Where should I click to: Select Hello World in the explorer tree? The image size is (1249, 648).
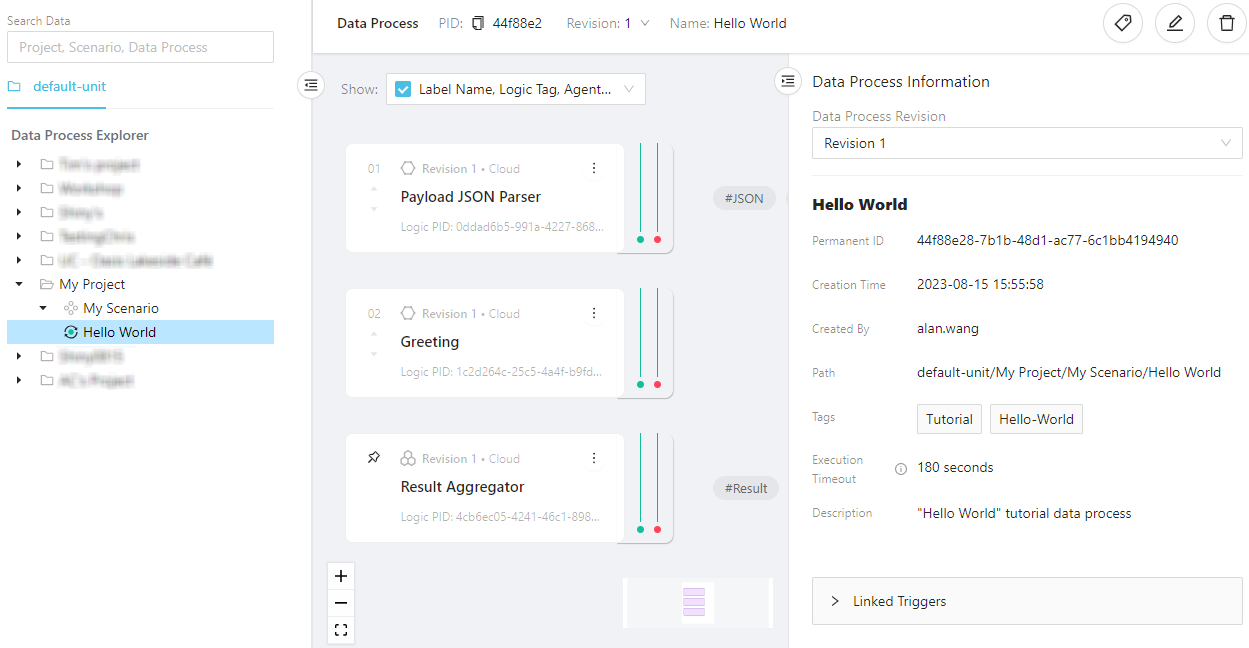pyautogui.click(x=119, y=332)
